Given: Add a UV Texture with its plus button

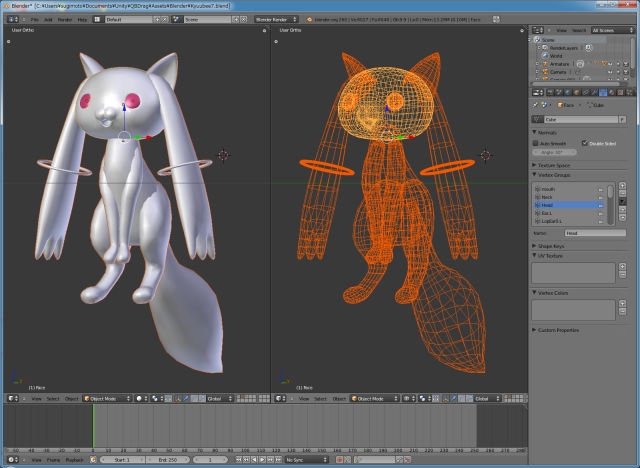Looking at the screenshot, I should pyautogui.click(x=622, y=266).
